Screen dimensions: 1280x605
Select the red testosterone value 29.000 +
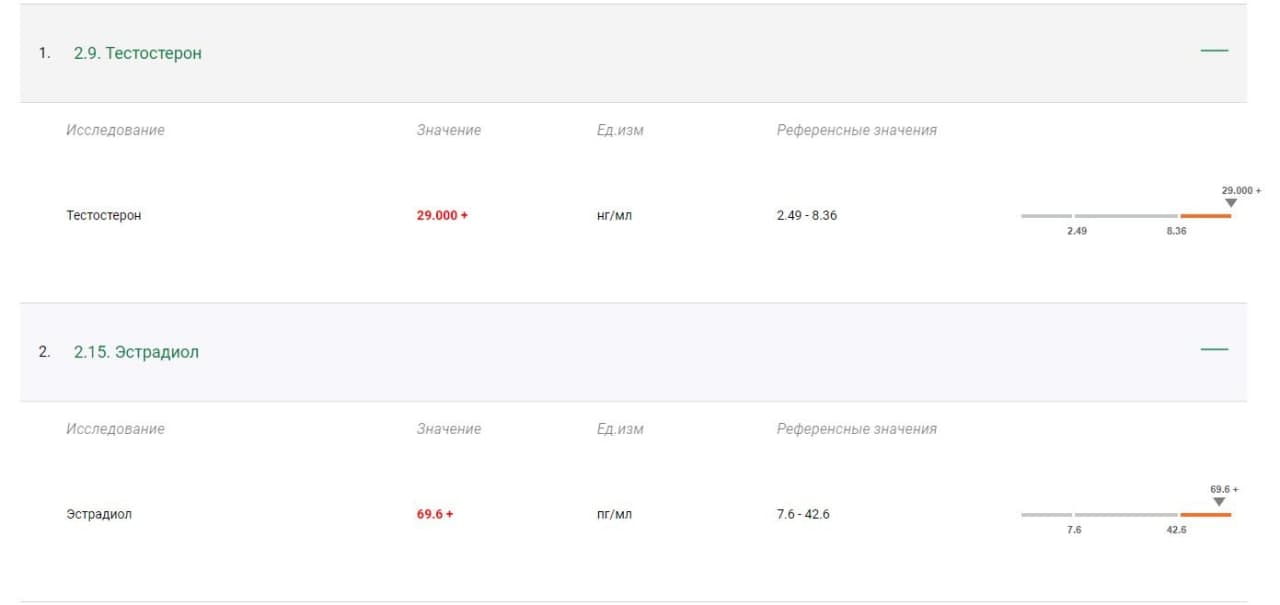[x=442, y=216]
